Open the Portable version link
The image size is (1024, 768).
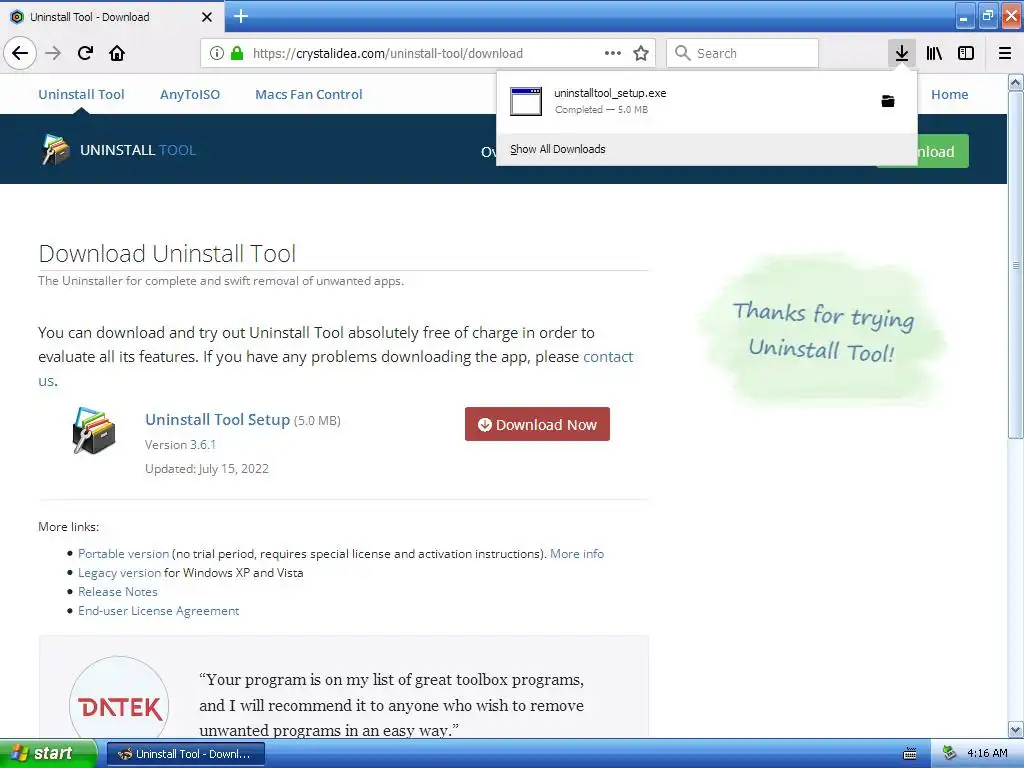[x=123, y=554]
